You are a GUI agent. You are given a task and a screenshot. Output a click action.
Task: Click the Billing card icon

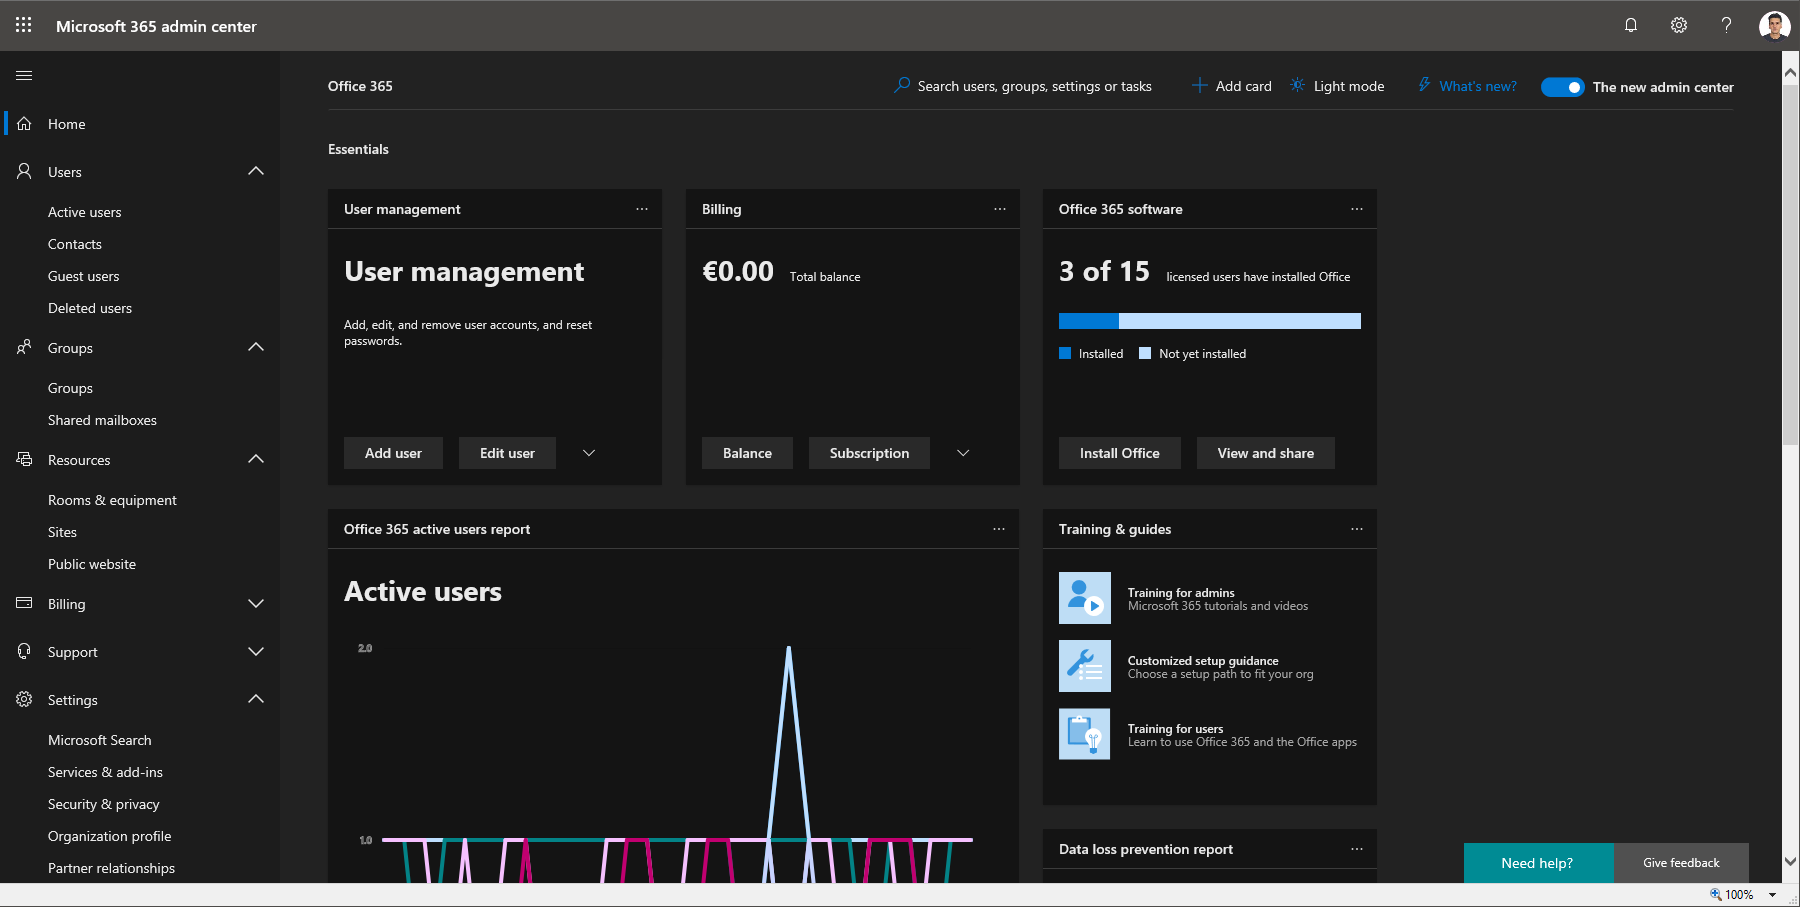point(24,603)
